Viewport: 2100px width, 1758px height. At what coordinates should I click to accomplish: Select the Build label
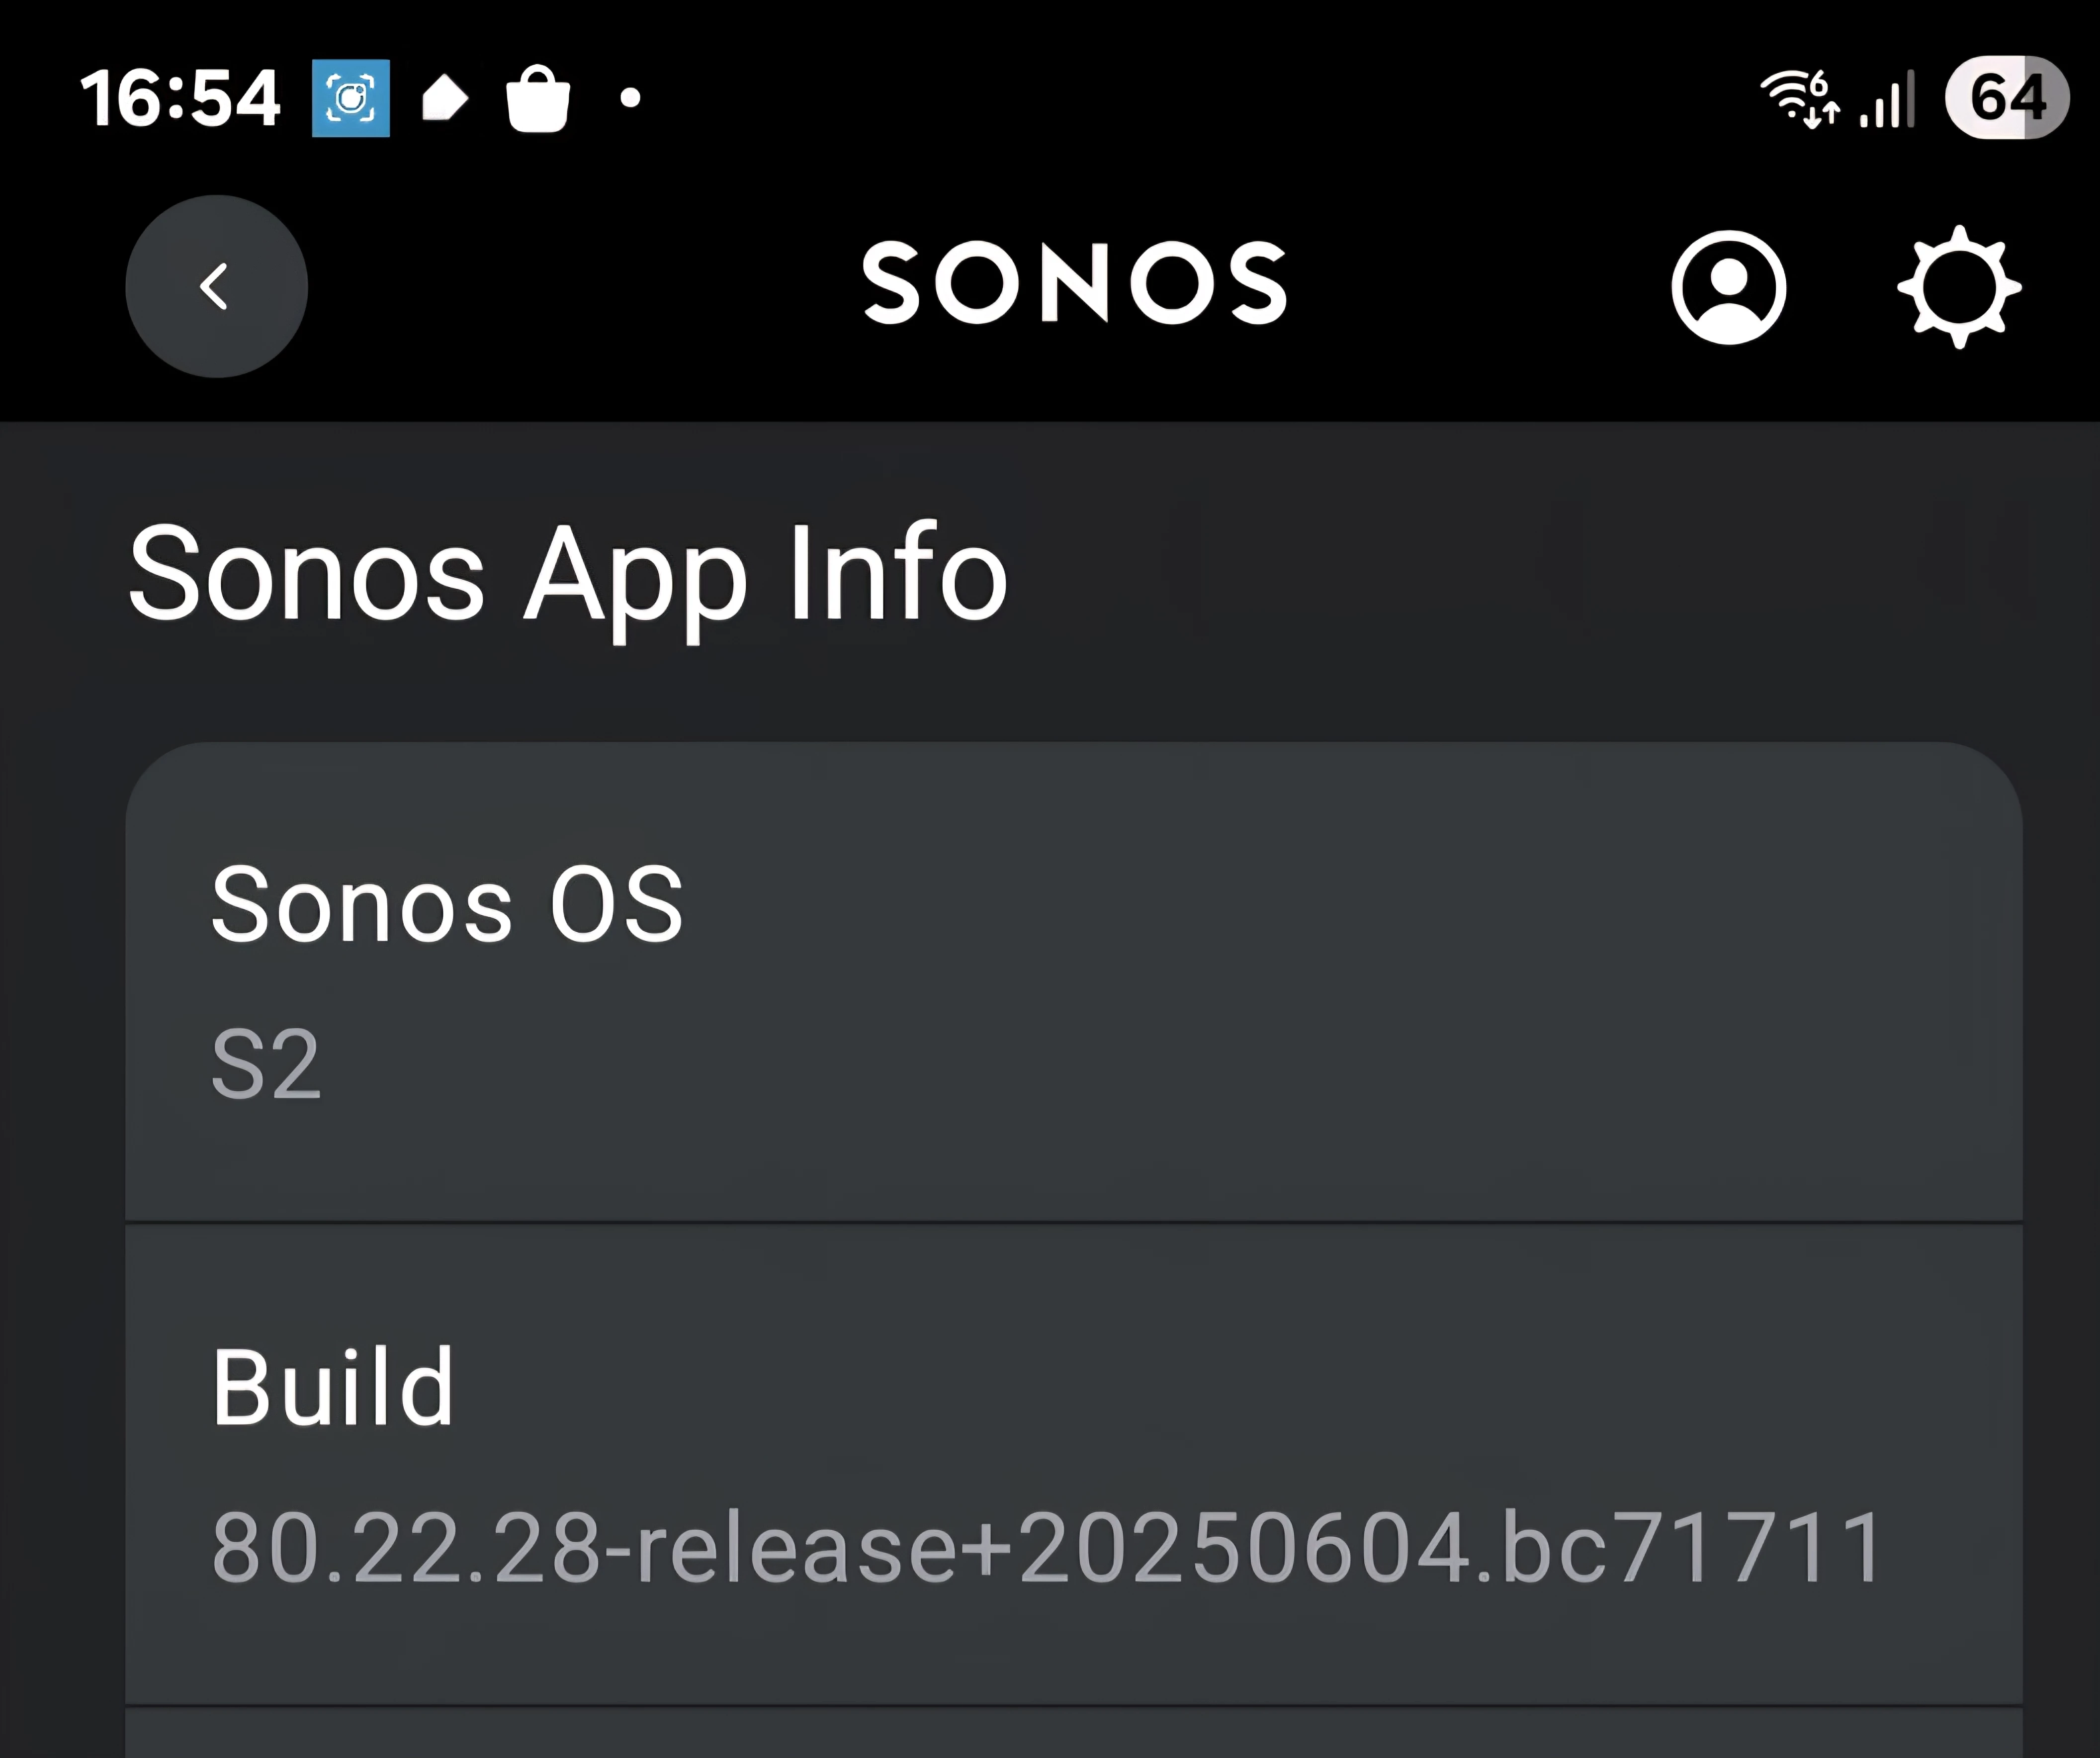333,1387
